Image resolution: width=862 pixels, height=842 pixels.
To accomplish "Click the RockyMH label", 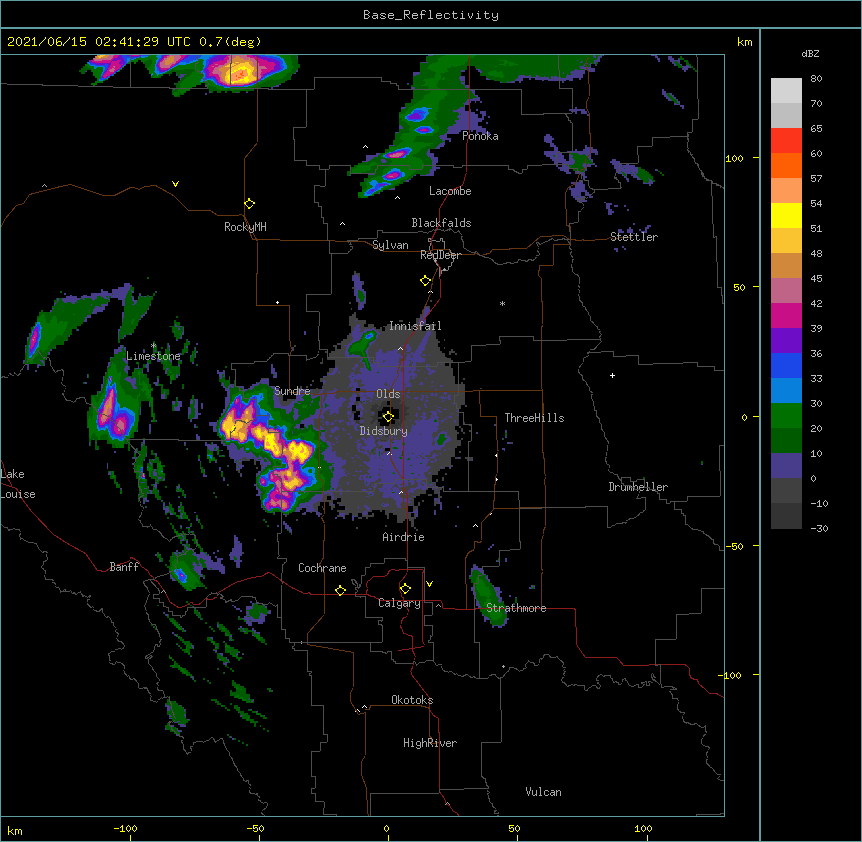I will 245,227.
